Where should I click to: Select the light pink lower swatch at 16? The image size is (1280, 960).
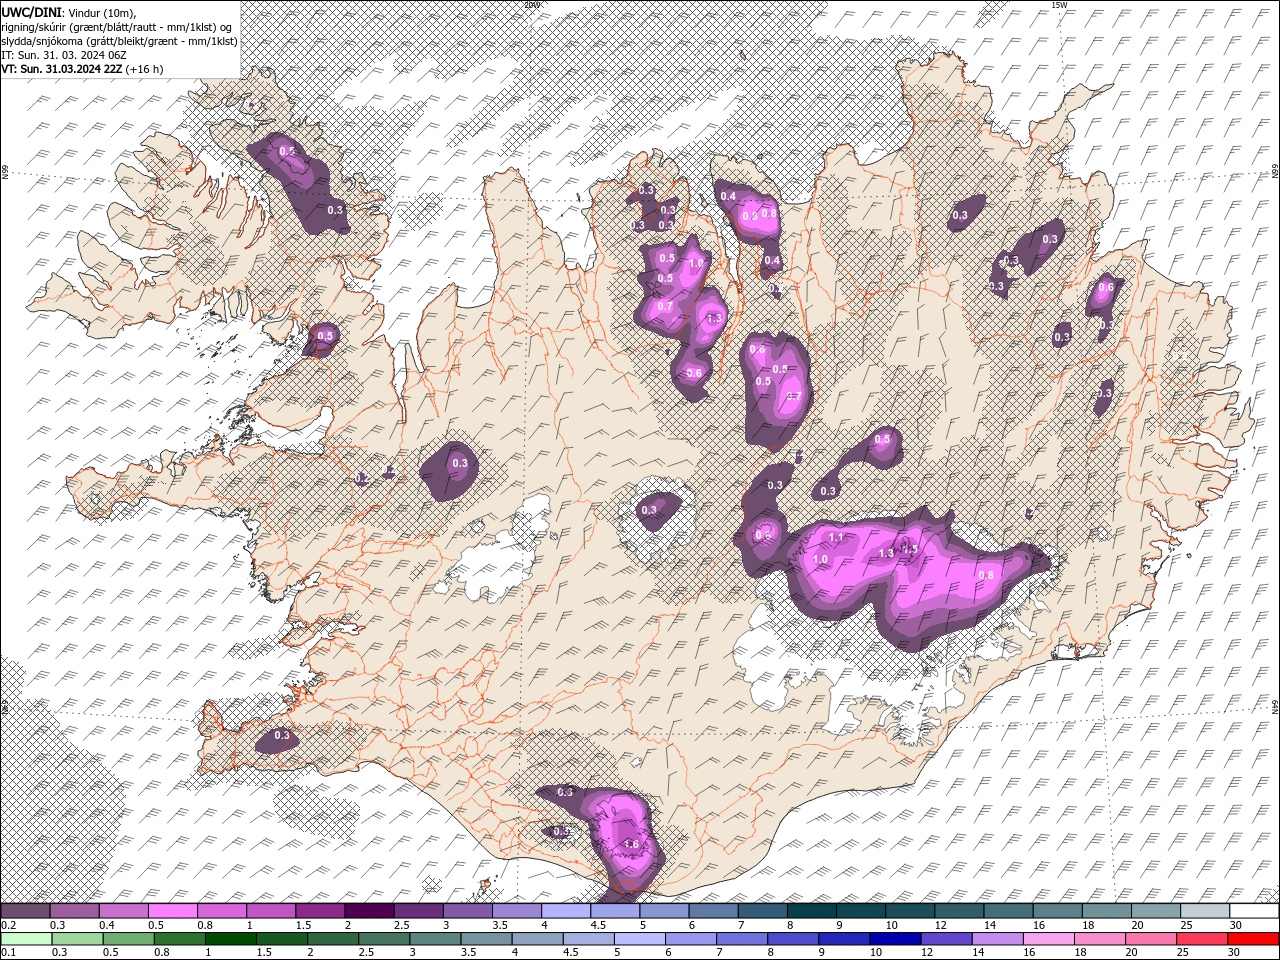point(1048,939)
